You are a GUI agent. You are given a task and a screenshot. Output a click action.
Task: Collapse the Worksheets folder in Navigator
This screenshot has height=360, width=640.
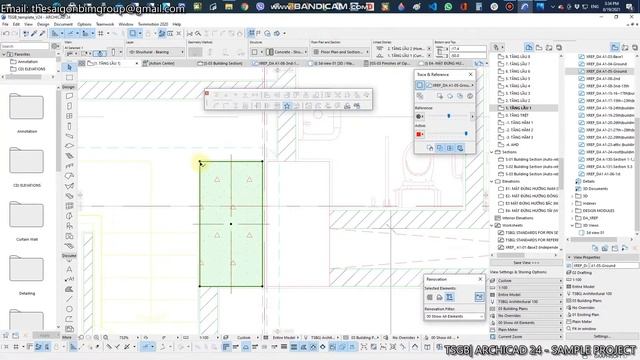click(492, 225)
